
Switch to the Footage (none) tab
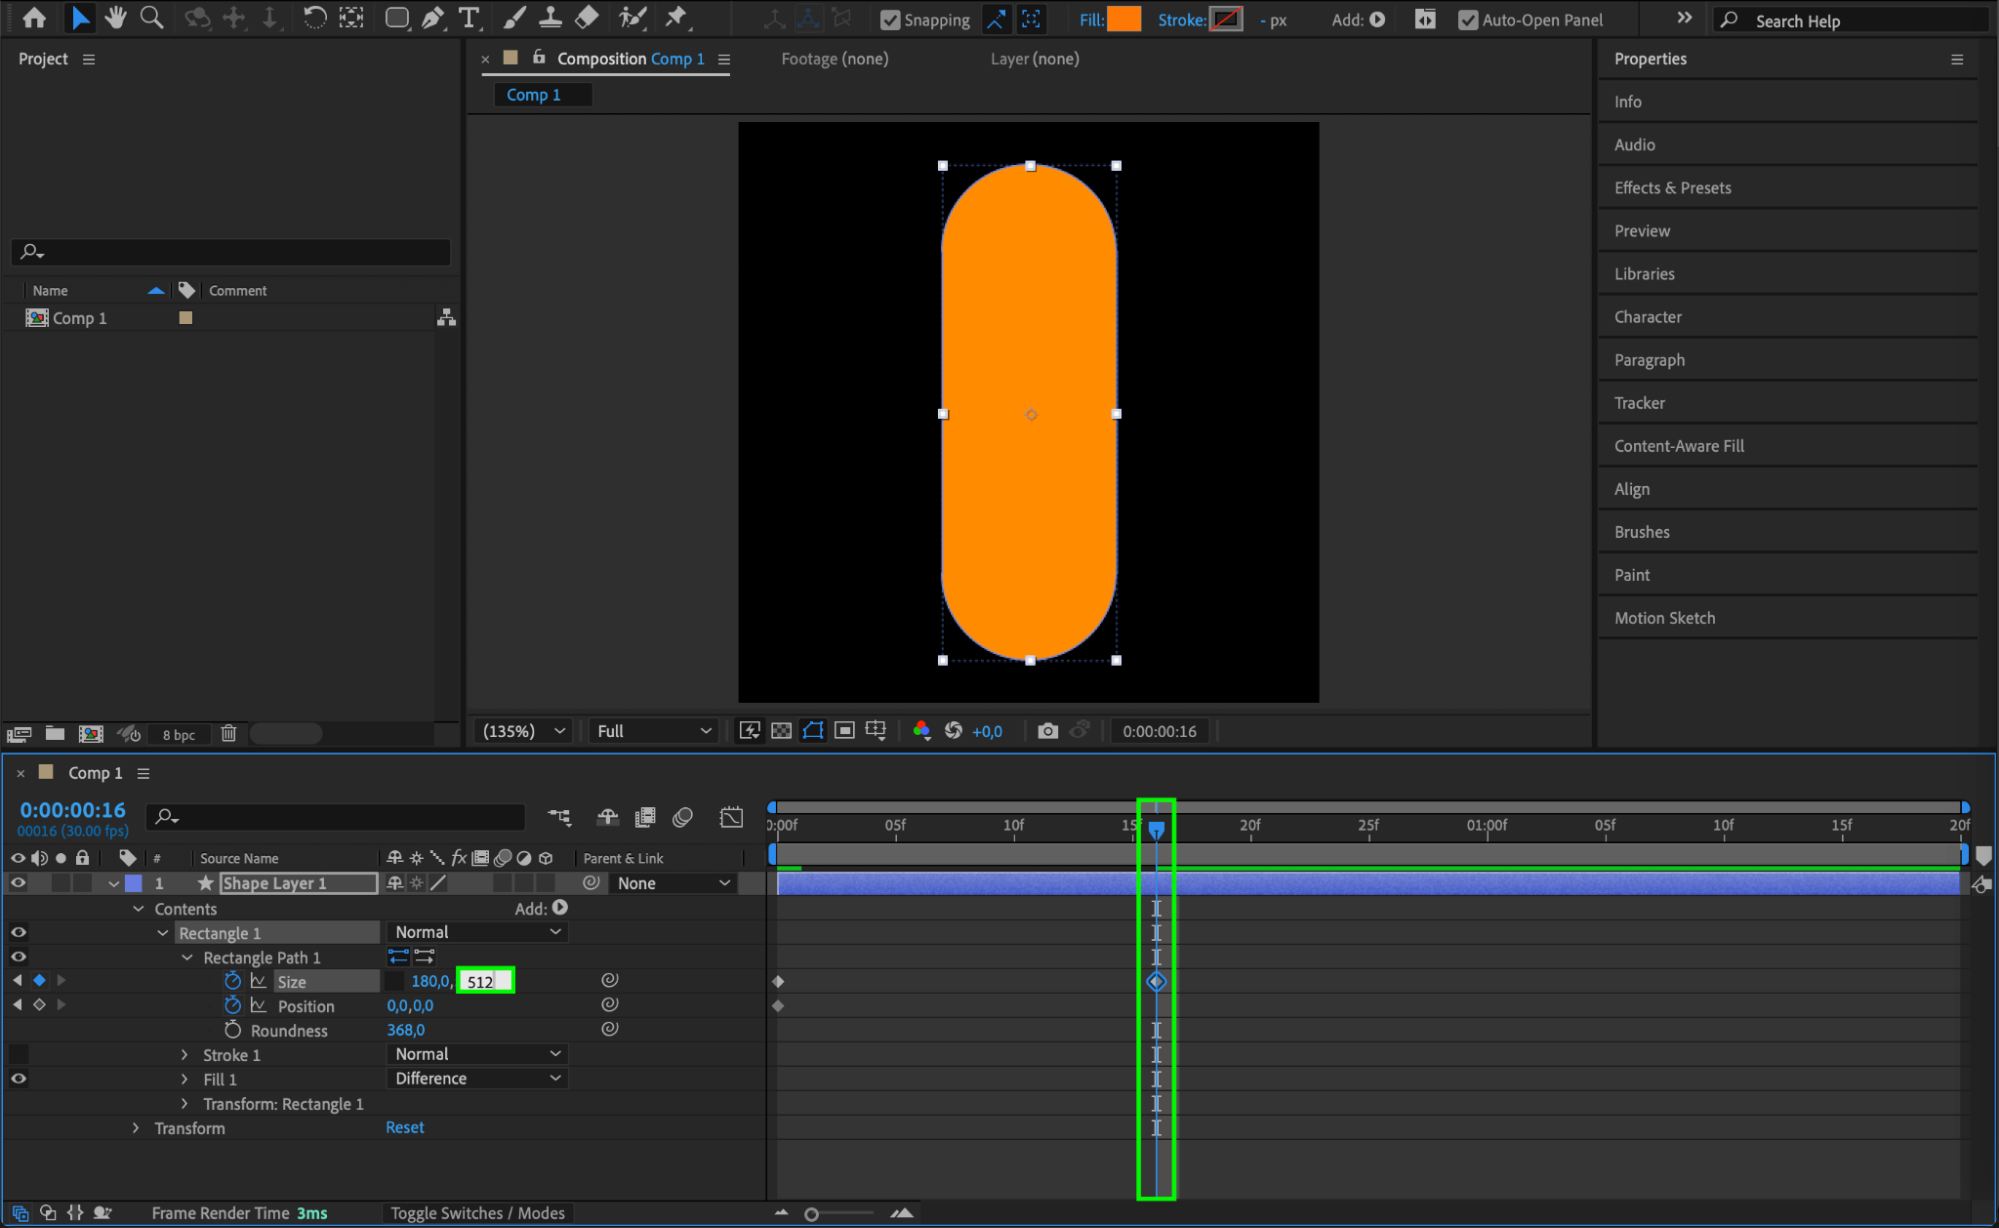click(834, 59)
